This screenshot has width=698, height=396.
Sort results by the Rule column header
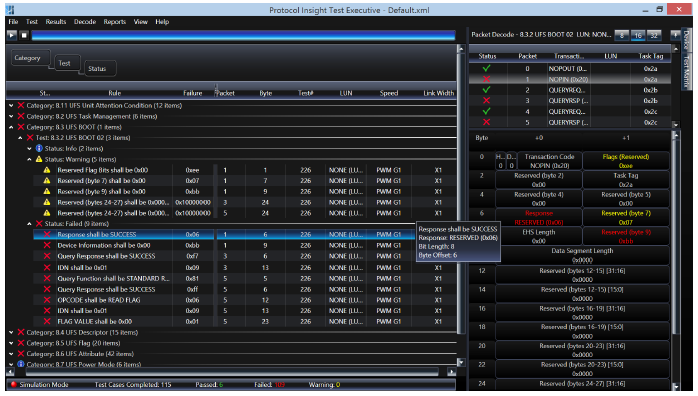pos(114,93)
